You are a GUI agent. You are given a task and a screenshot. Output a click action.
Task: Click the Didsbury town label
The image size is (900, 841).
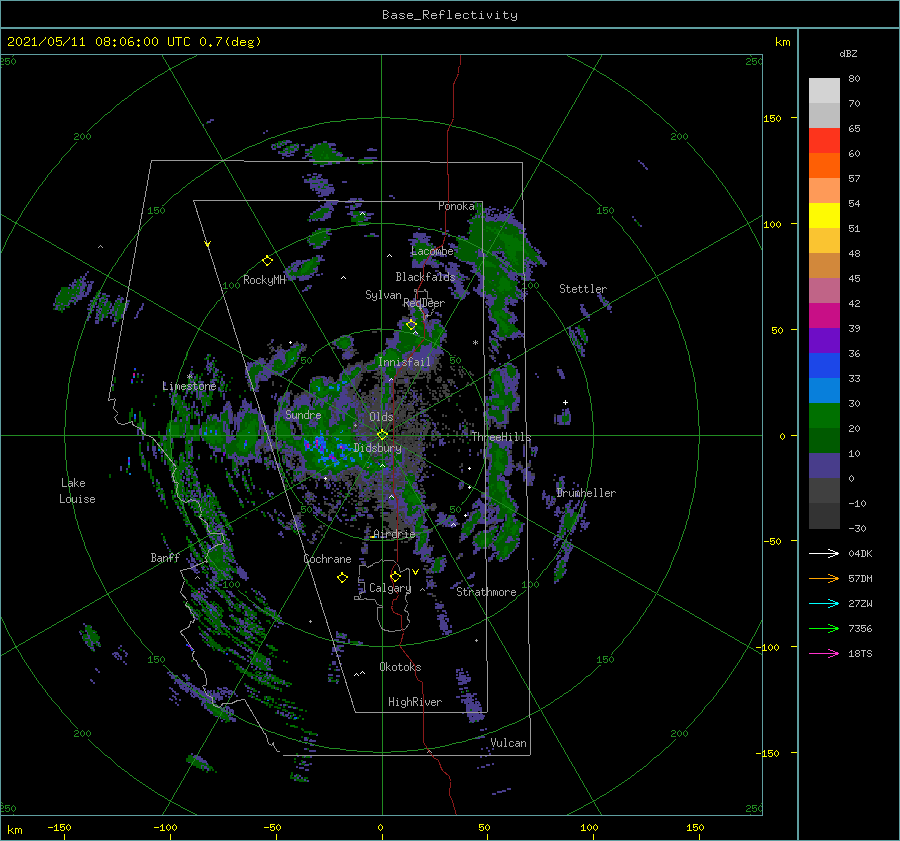[378, 448]
